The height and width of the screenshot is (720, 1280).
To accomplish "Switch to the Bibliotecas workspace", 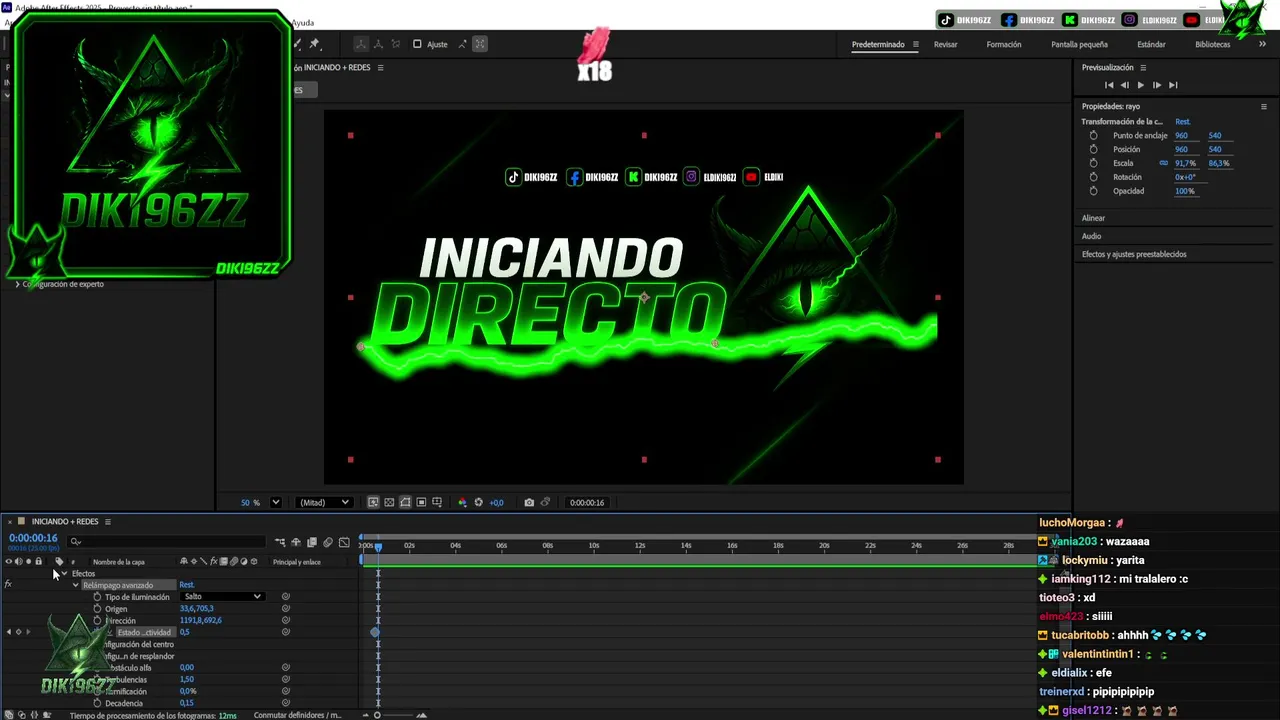I will [1212, 44].
